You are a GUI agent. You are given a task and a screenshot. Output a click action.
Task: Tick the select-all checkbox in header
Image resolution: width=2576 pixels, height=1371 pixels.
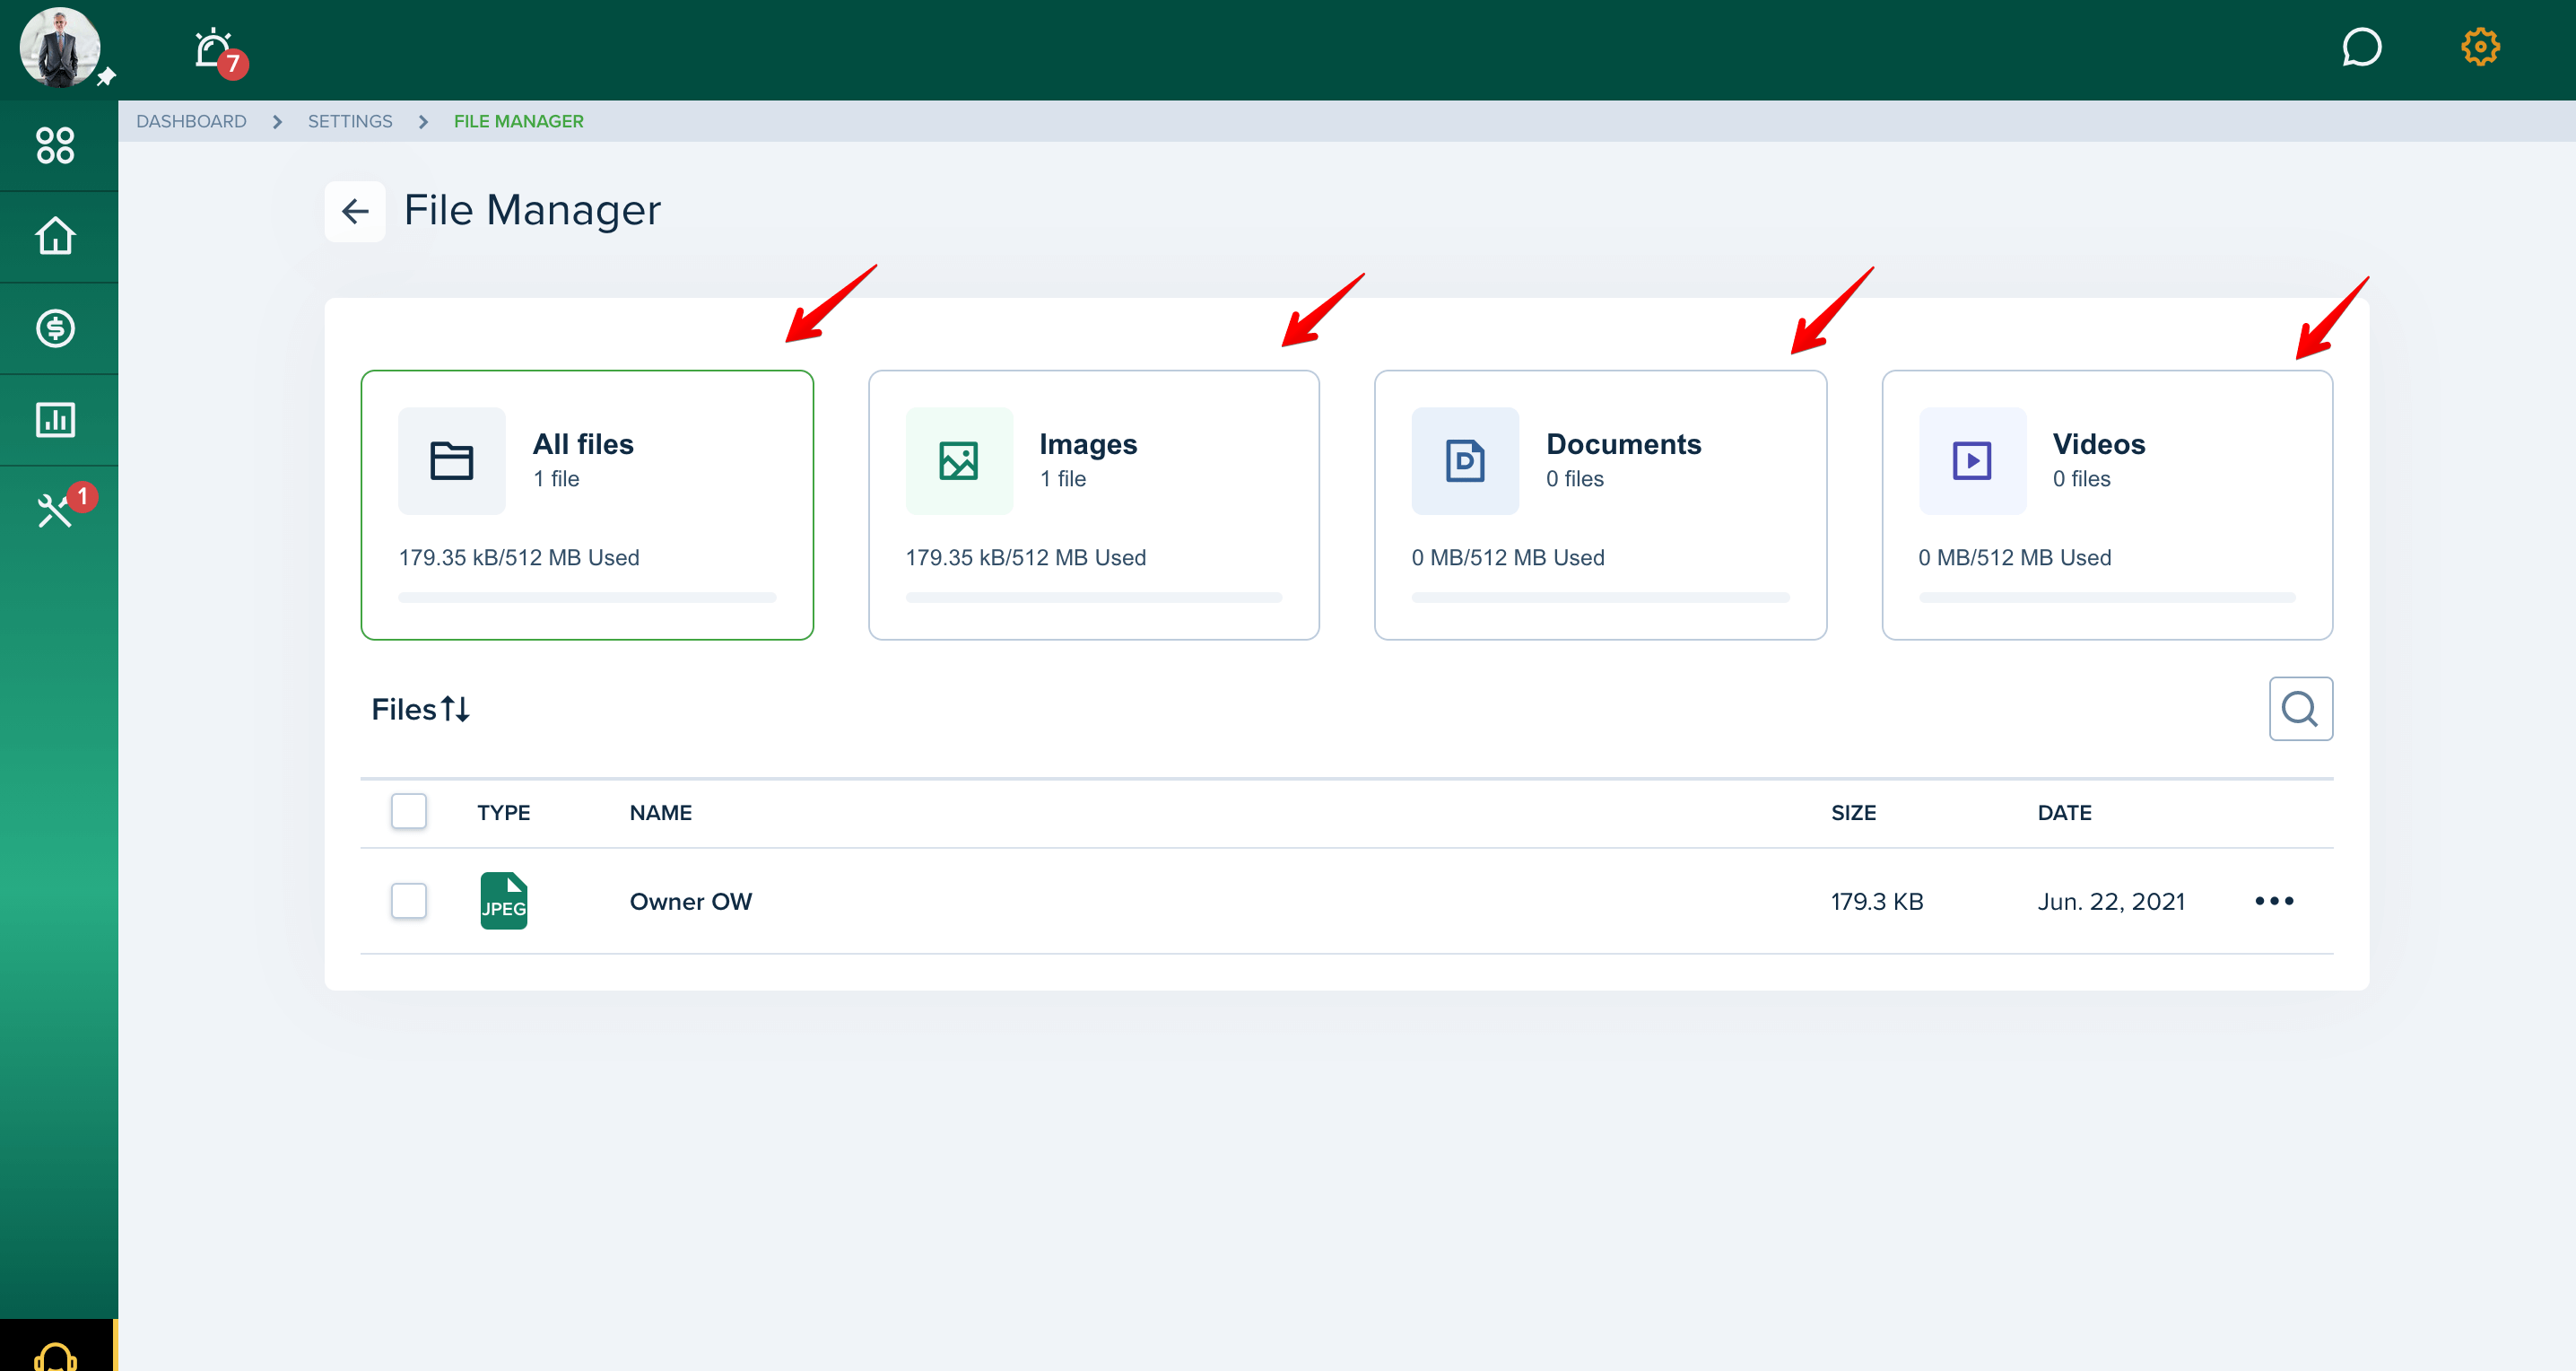coord(409,811)
